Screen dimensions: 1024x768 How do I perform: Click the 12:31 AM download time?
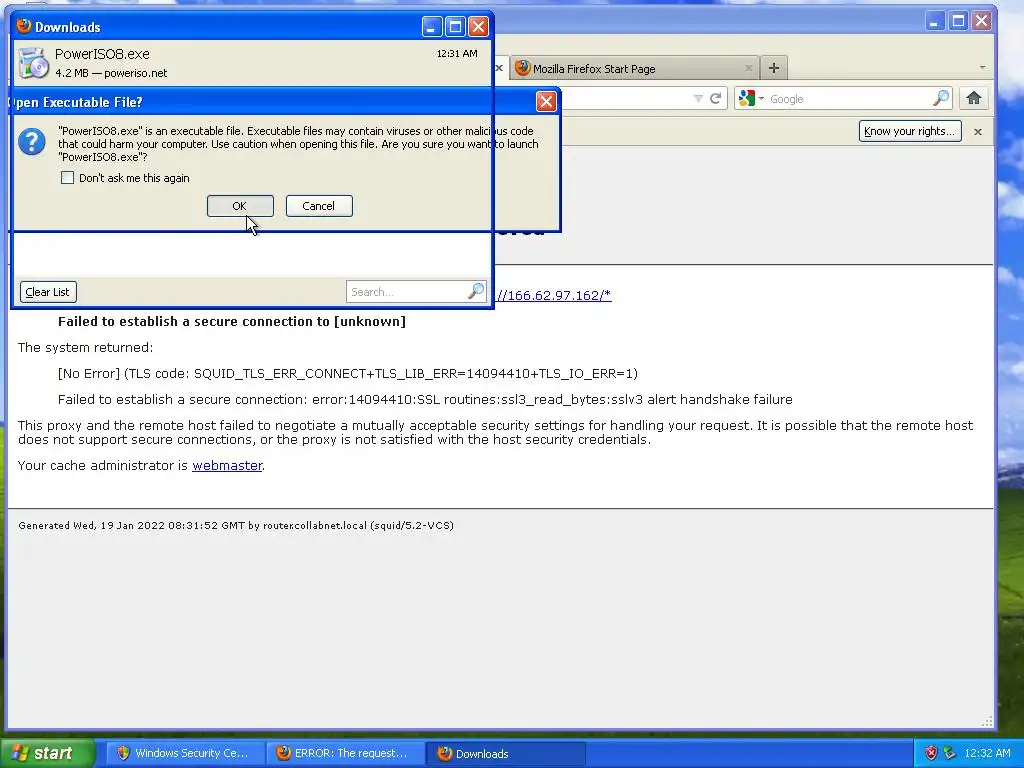[456, 54]
